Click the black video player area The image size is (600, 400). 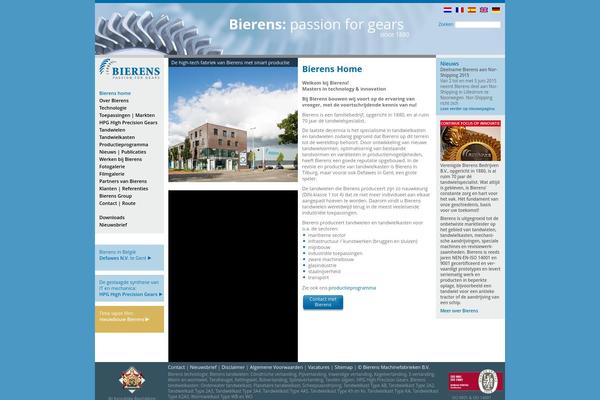coord(233,276)
